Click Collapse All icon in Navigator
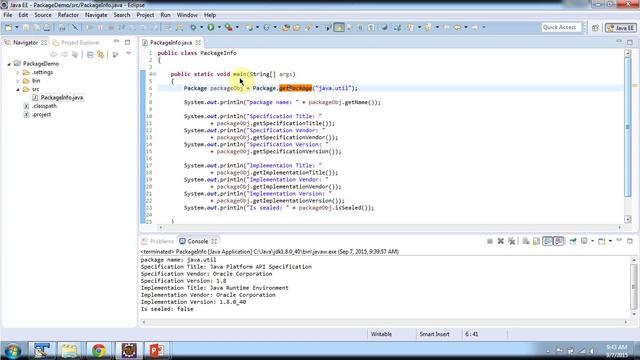The image size is (640, 360). tap(90, 54)
